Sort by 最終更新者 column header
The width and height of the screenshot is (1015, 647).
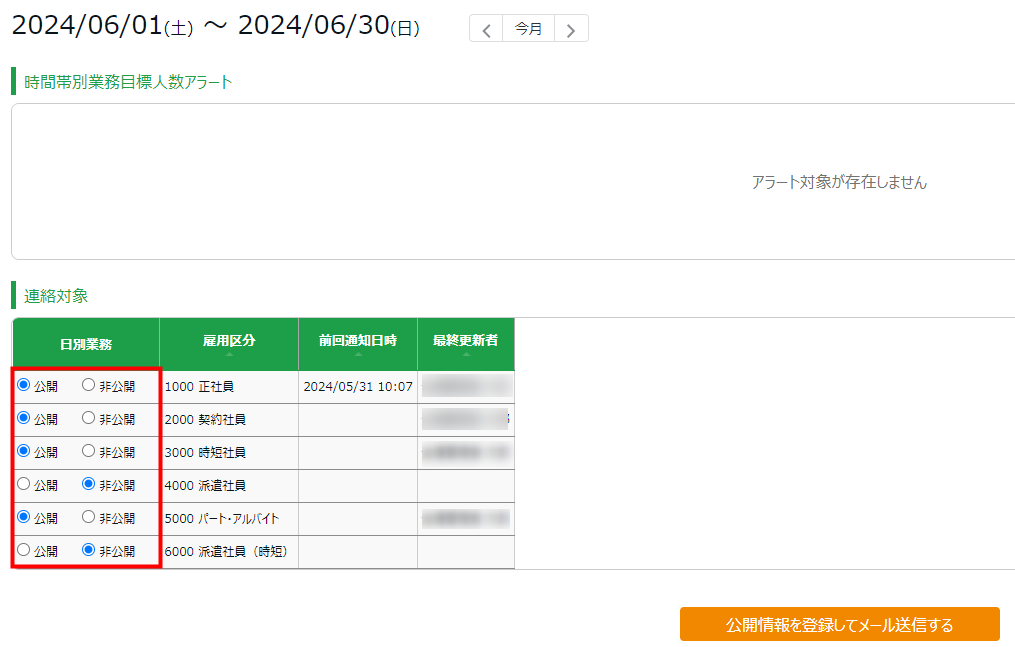(x=466, y=341)
